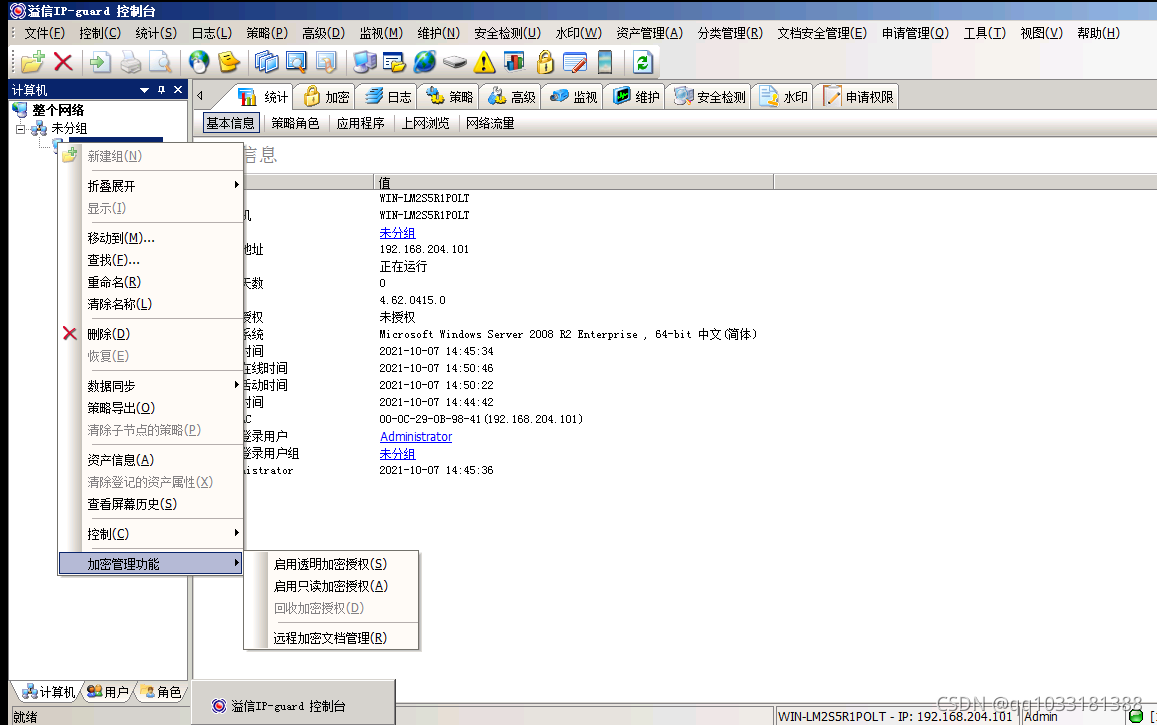Choose 启用透明加密授权(S) from submenu
Viewport: 1157px width, 725px height.
331,564
